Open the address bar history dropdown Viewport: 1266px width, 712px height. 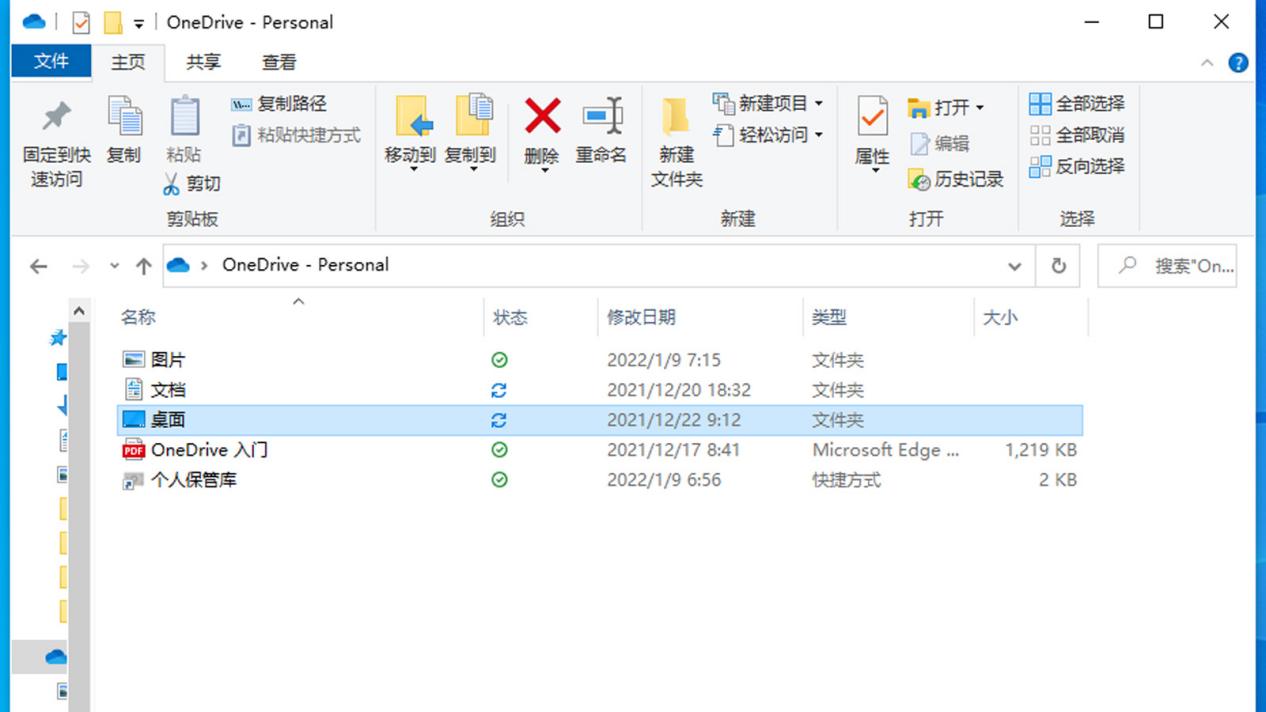(x=1014, y=265)
